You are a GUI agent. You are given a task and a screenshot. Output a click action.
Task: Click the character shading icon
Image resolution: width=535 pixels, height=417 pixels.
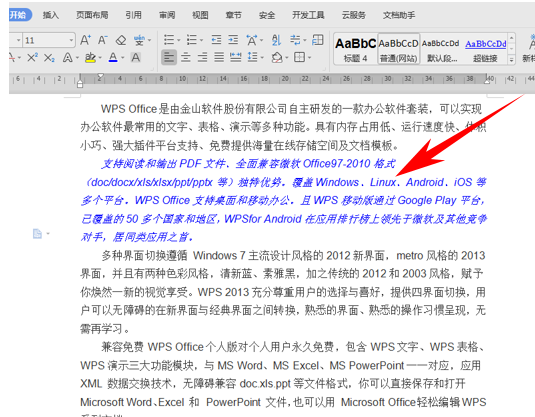click(135, 57)
